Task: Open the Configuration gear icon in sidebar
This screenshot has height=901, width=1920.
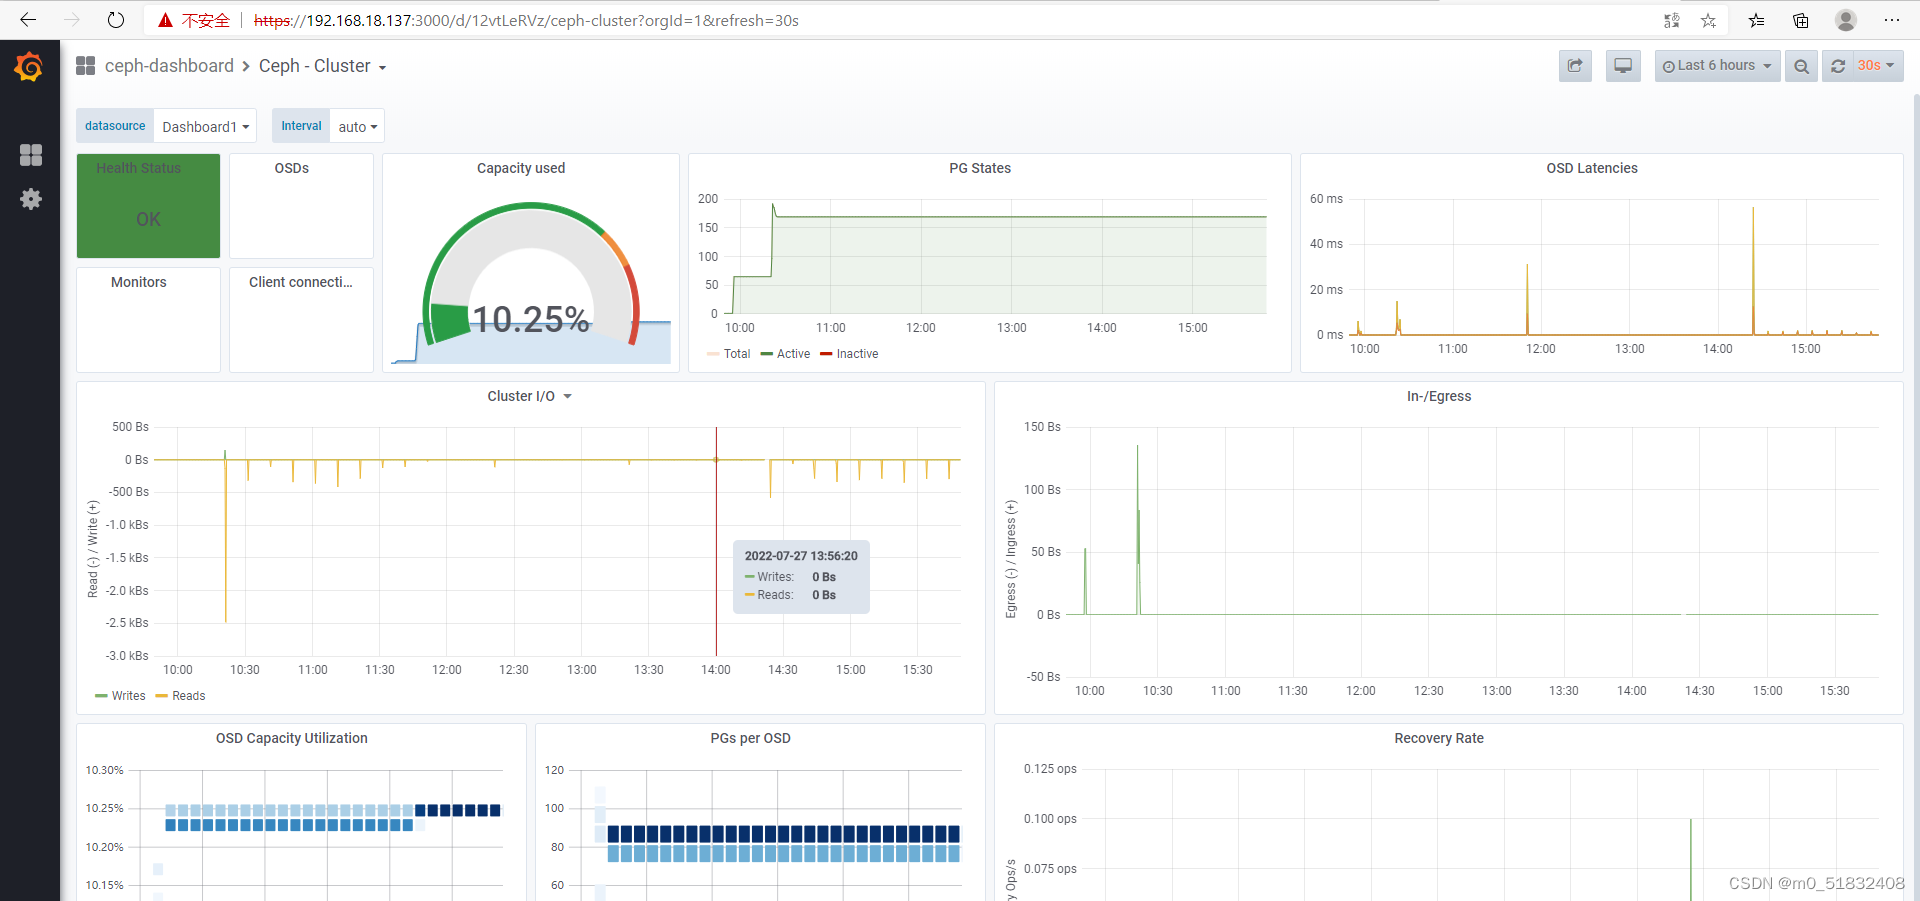Action: (x=31, y=199)
